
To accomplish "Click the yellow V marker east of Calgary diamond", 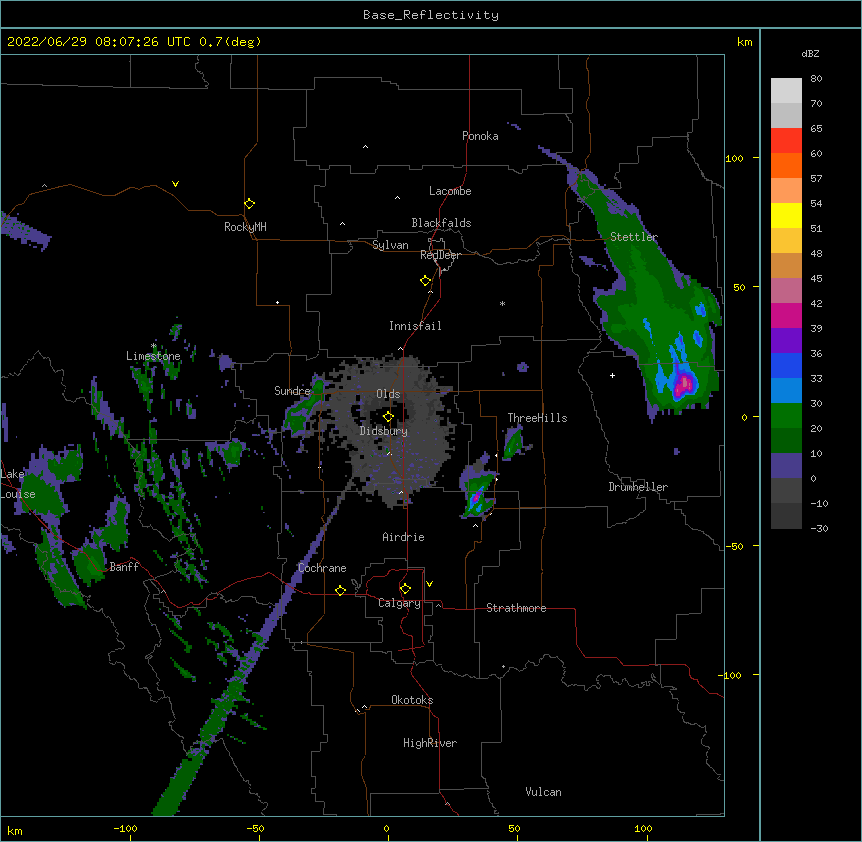I will click(x=429, y=584).
